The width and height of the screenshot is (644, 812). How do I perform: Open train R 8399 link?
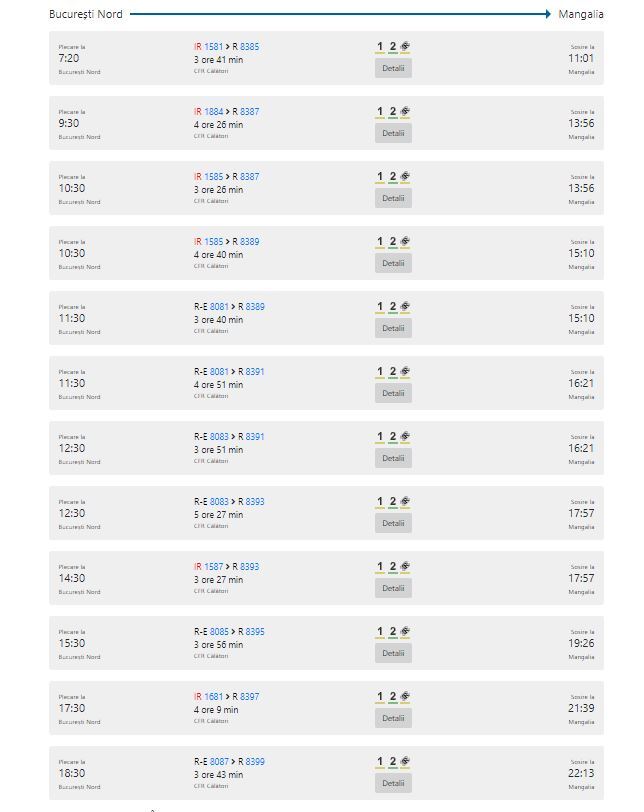(255, 762)
